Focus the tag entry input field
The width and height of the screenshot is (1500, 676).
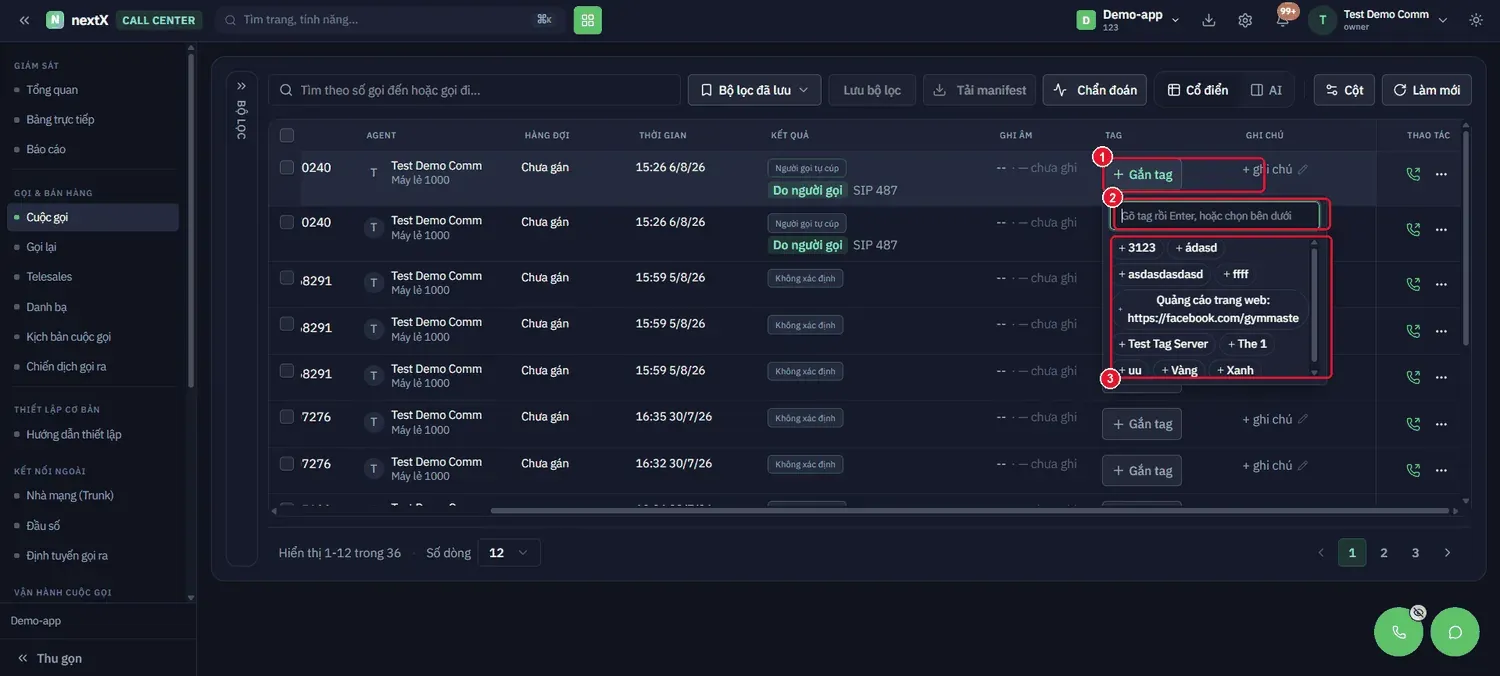[1216, 216]
